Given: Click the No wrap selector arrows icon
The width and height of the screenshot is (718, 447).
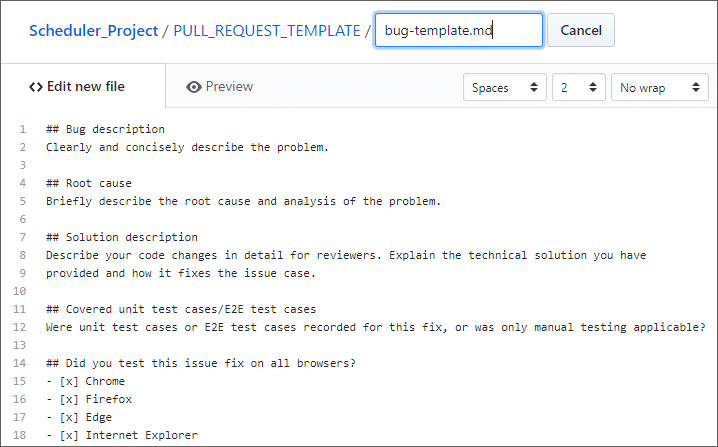Looking at the screenshot, I should 696,87.
